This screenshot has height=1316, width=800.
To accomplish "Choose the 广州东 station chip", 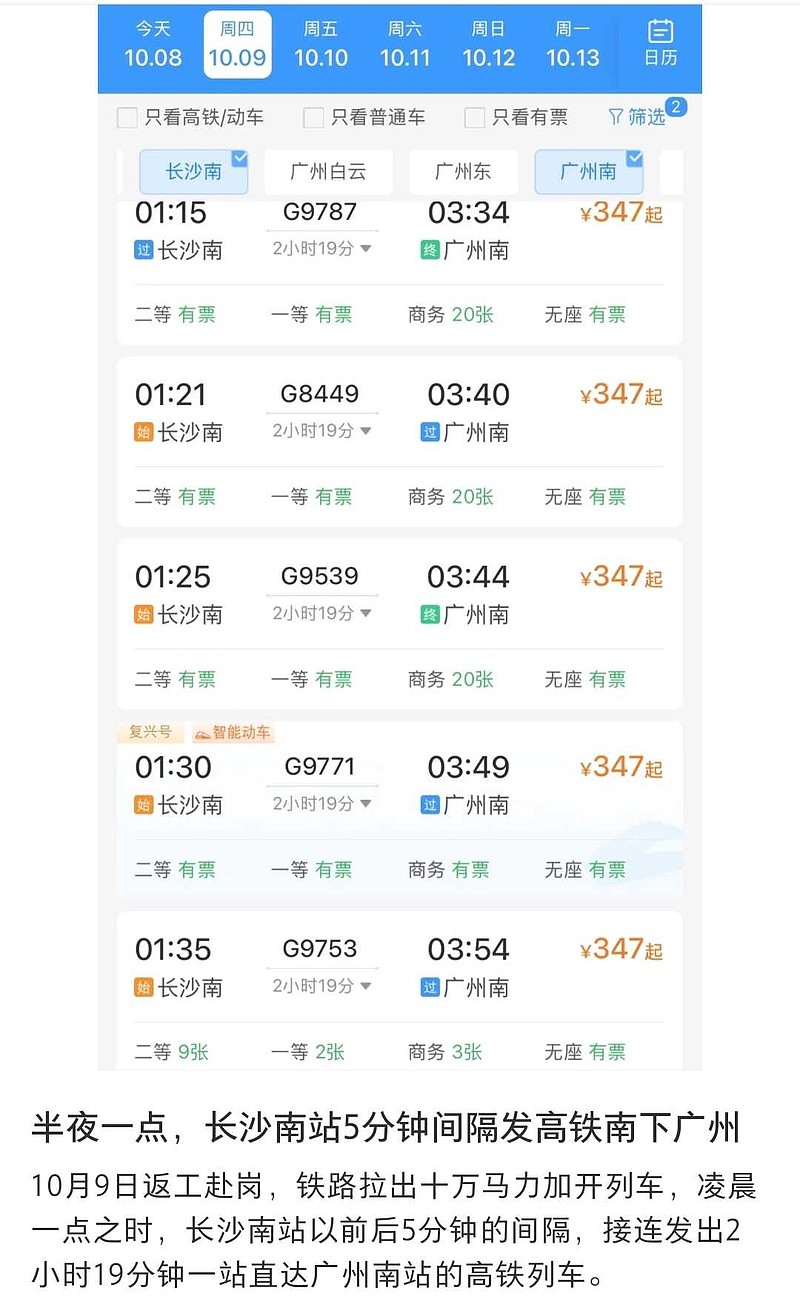I will [463, 172].
